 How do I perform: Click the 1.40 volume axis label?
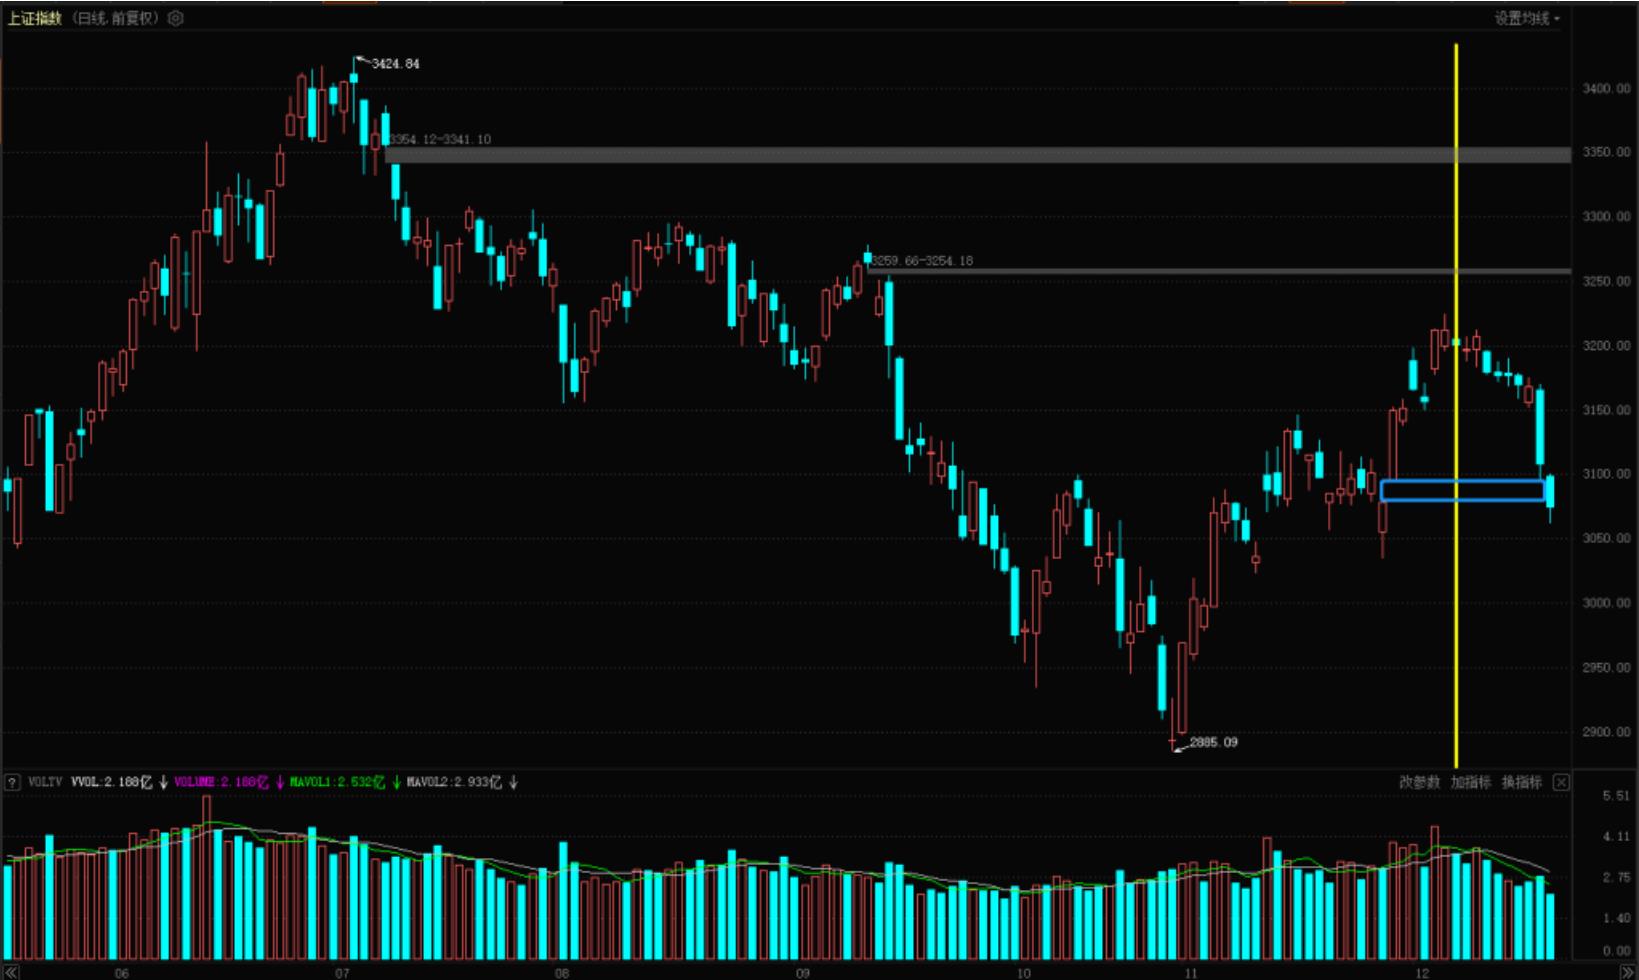click(1616, 918)
